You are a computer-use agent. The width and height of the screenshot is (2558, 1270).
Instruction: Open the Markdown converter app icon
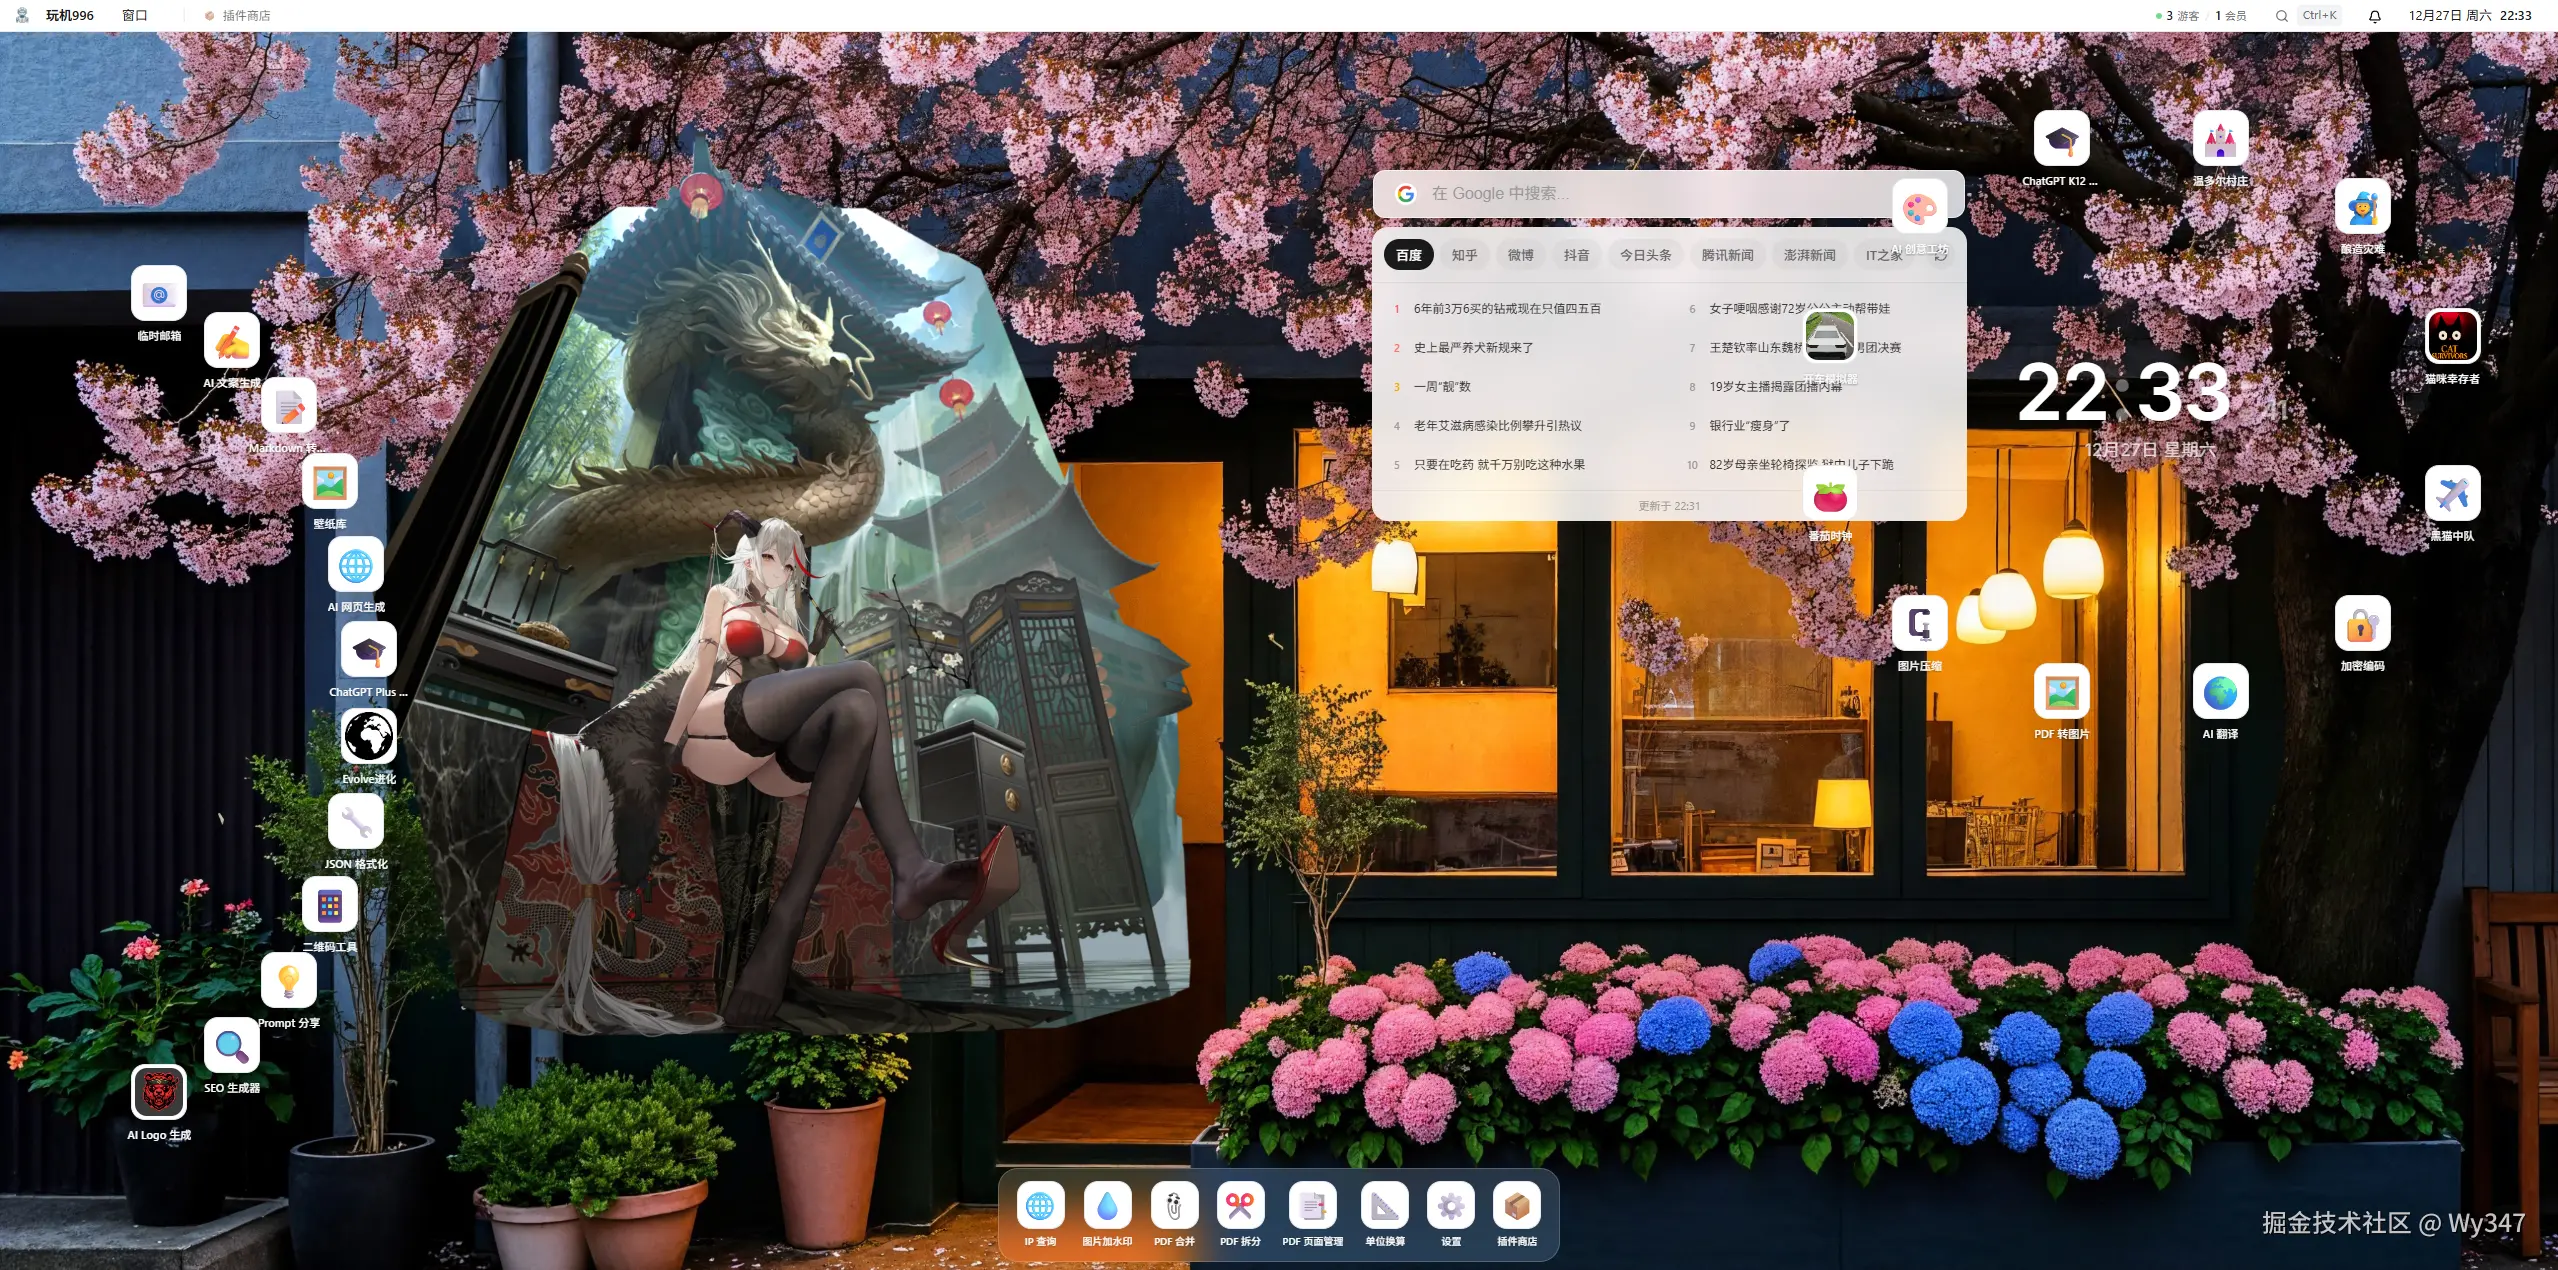(x=289, y=406)
